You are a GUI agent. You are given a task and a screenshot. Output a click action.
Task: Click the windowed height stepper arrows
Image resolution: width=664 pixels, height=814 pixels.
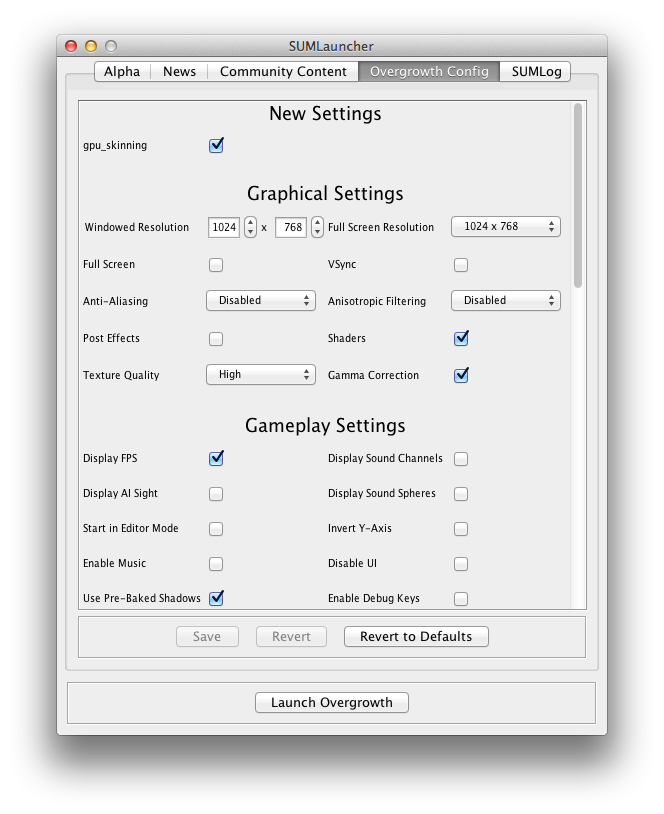317,227
